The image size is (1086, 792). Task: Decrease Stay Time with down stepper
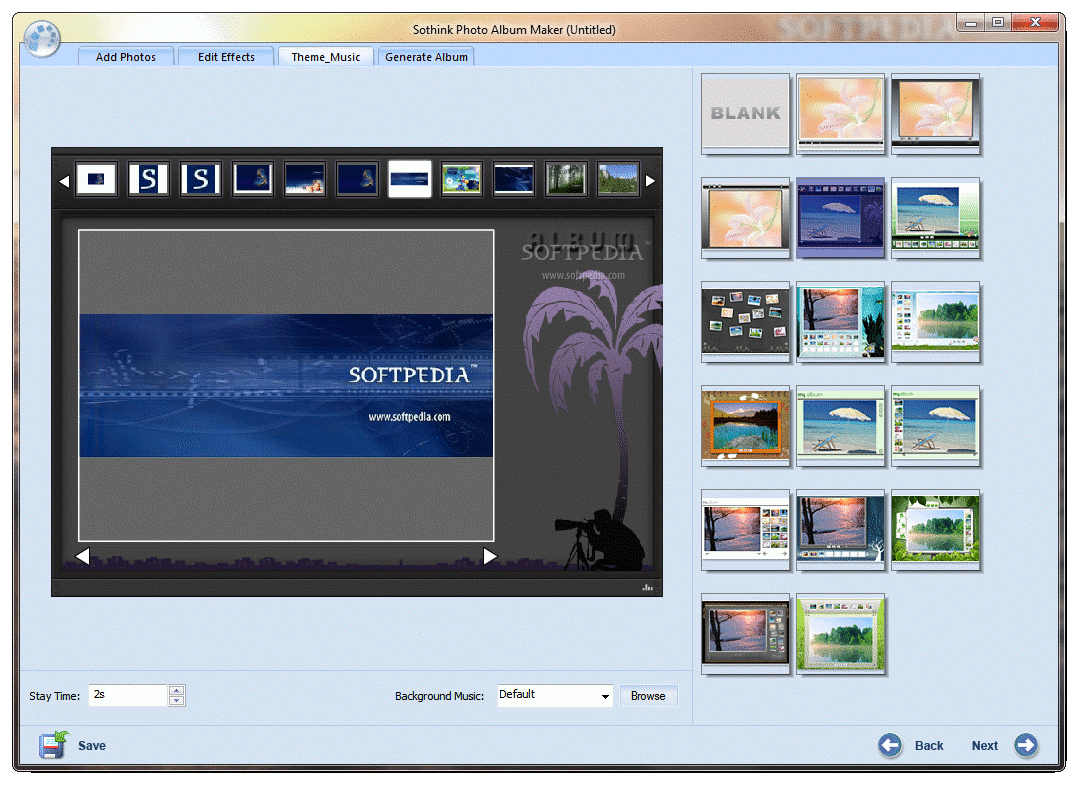pyautogui.click(x=177, y=701)
